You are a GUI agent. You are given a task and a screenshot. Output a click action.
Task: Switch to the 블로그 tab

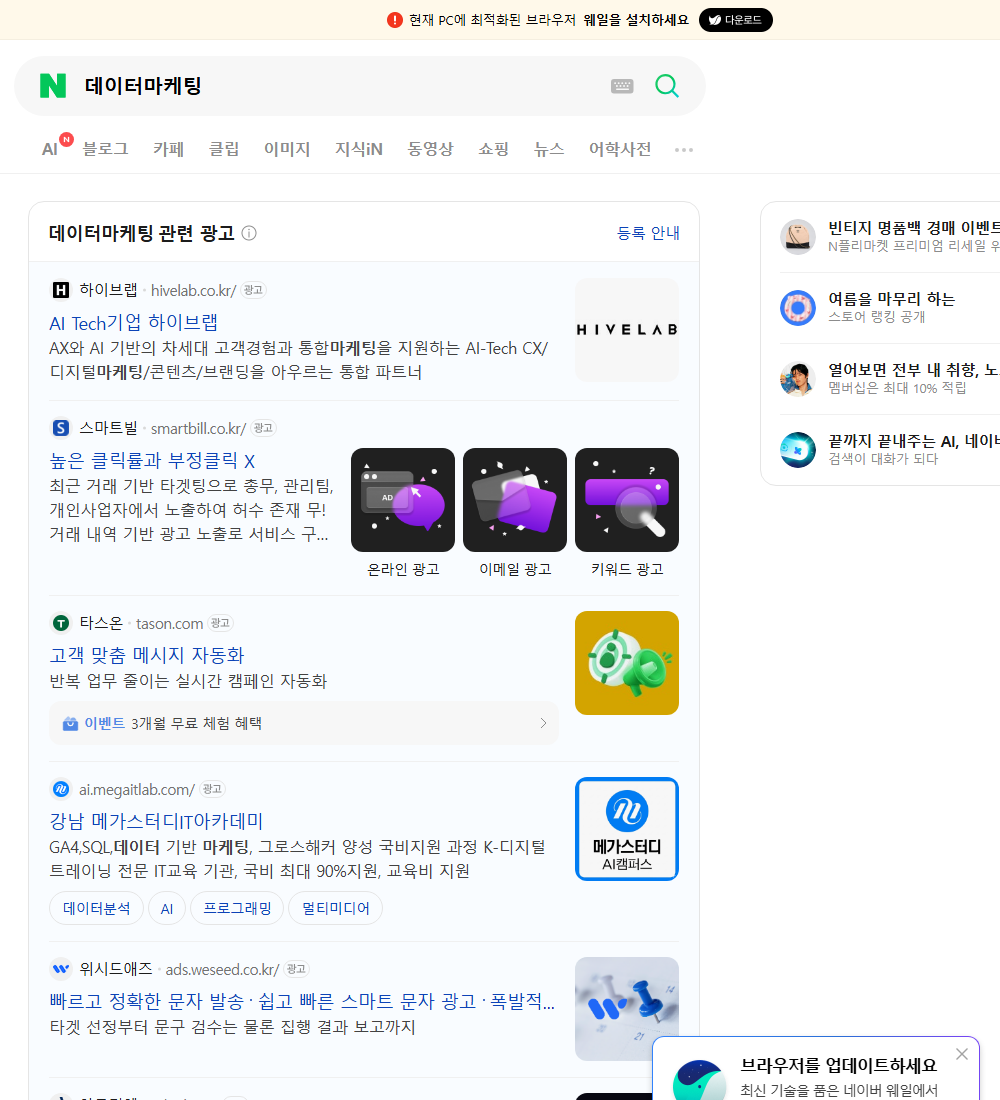click(105, 149)
